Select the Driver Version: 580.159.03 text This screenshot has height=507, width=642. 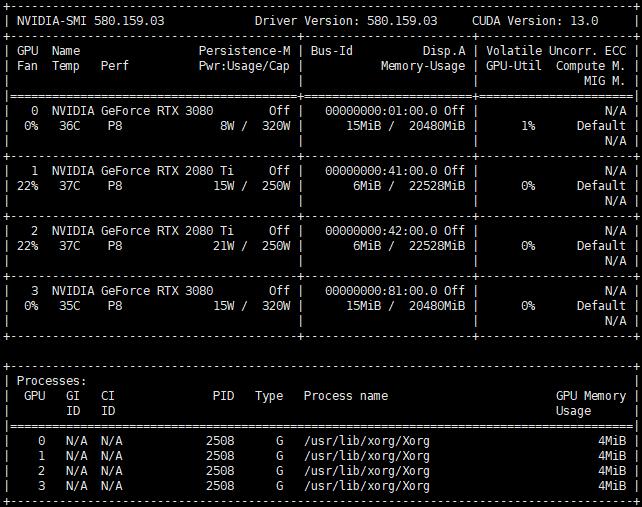(x=346, y=21)
